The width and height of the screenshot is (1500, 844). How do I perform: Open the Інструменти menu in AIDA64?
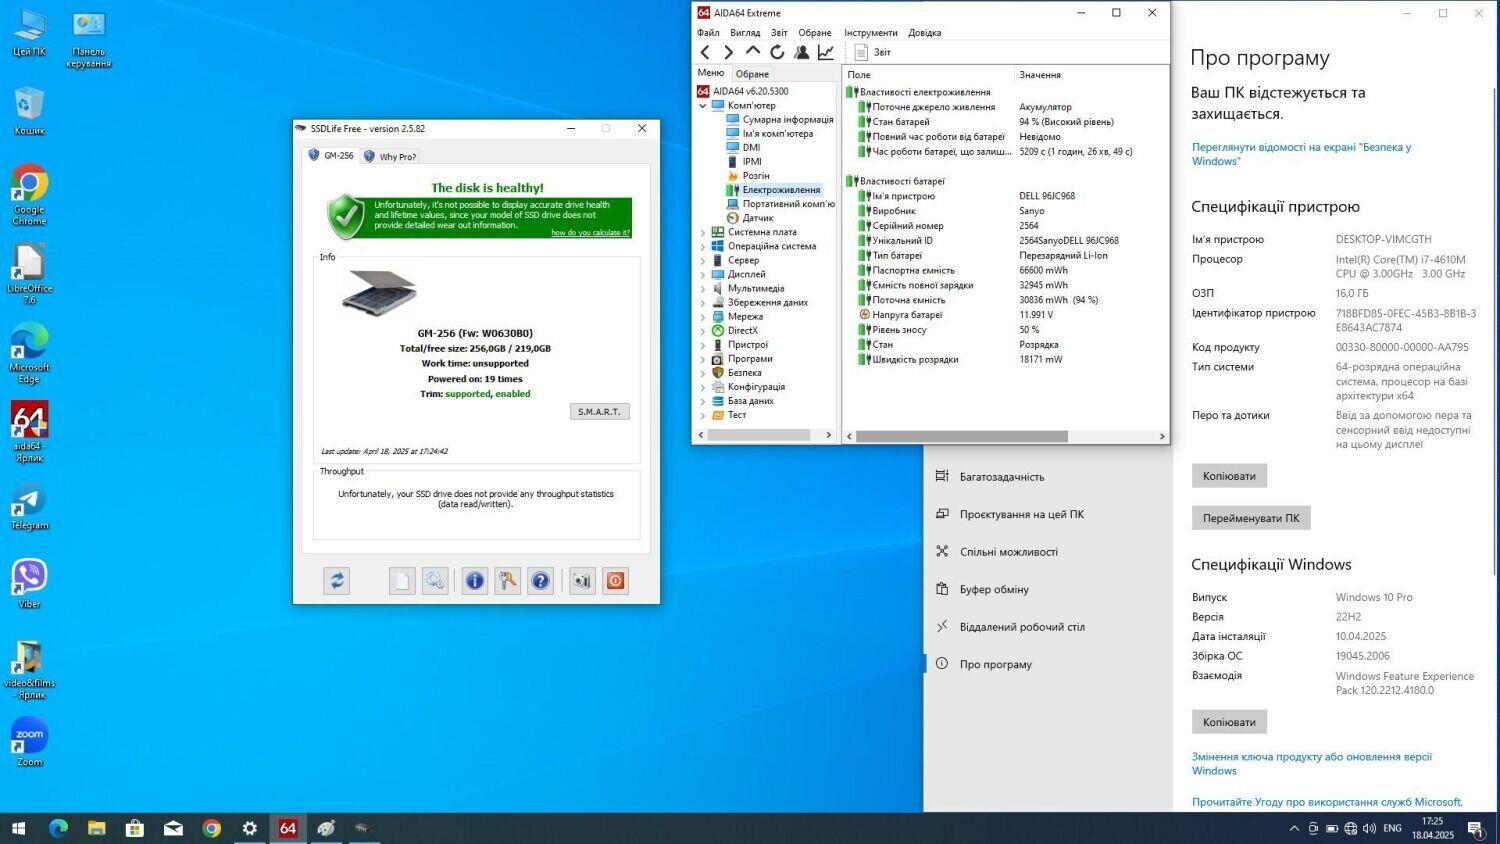(870, 33)
